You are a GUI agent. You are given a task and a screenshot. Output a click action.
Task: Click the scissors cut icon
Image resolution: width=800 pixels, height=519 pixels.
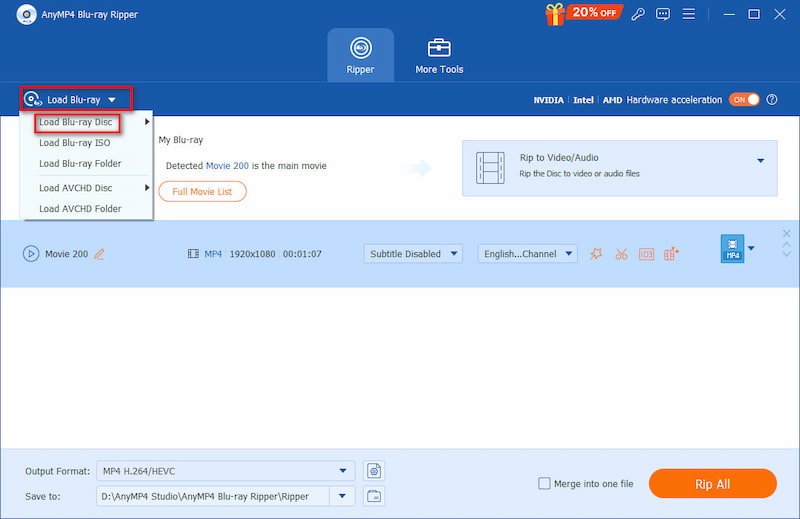(x=621, y=254)
